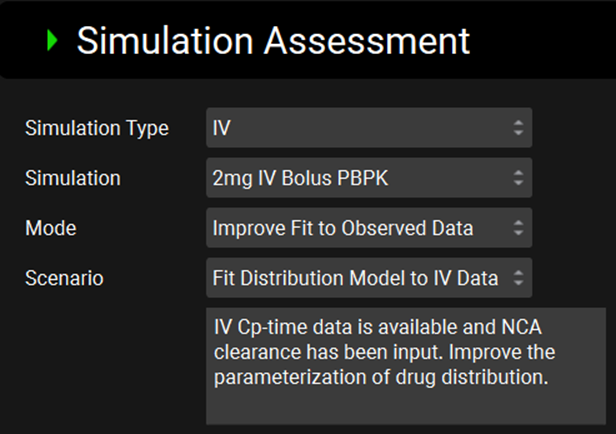Click the Scenario field up-down arrows icon

[517, 278]
